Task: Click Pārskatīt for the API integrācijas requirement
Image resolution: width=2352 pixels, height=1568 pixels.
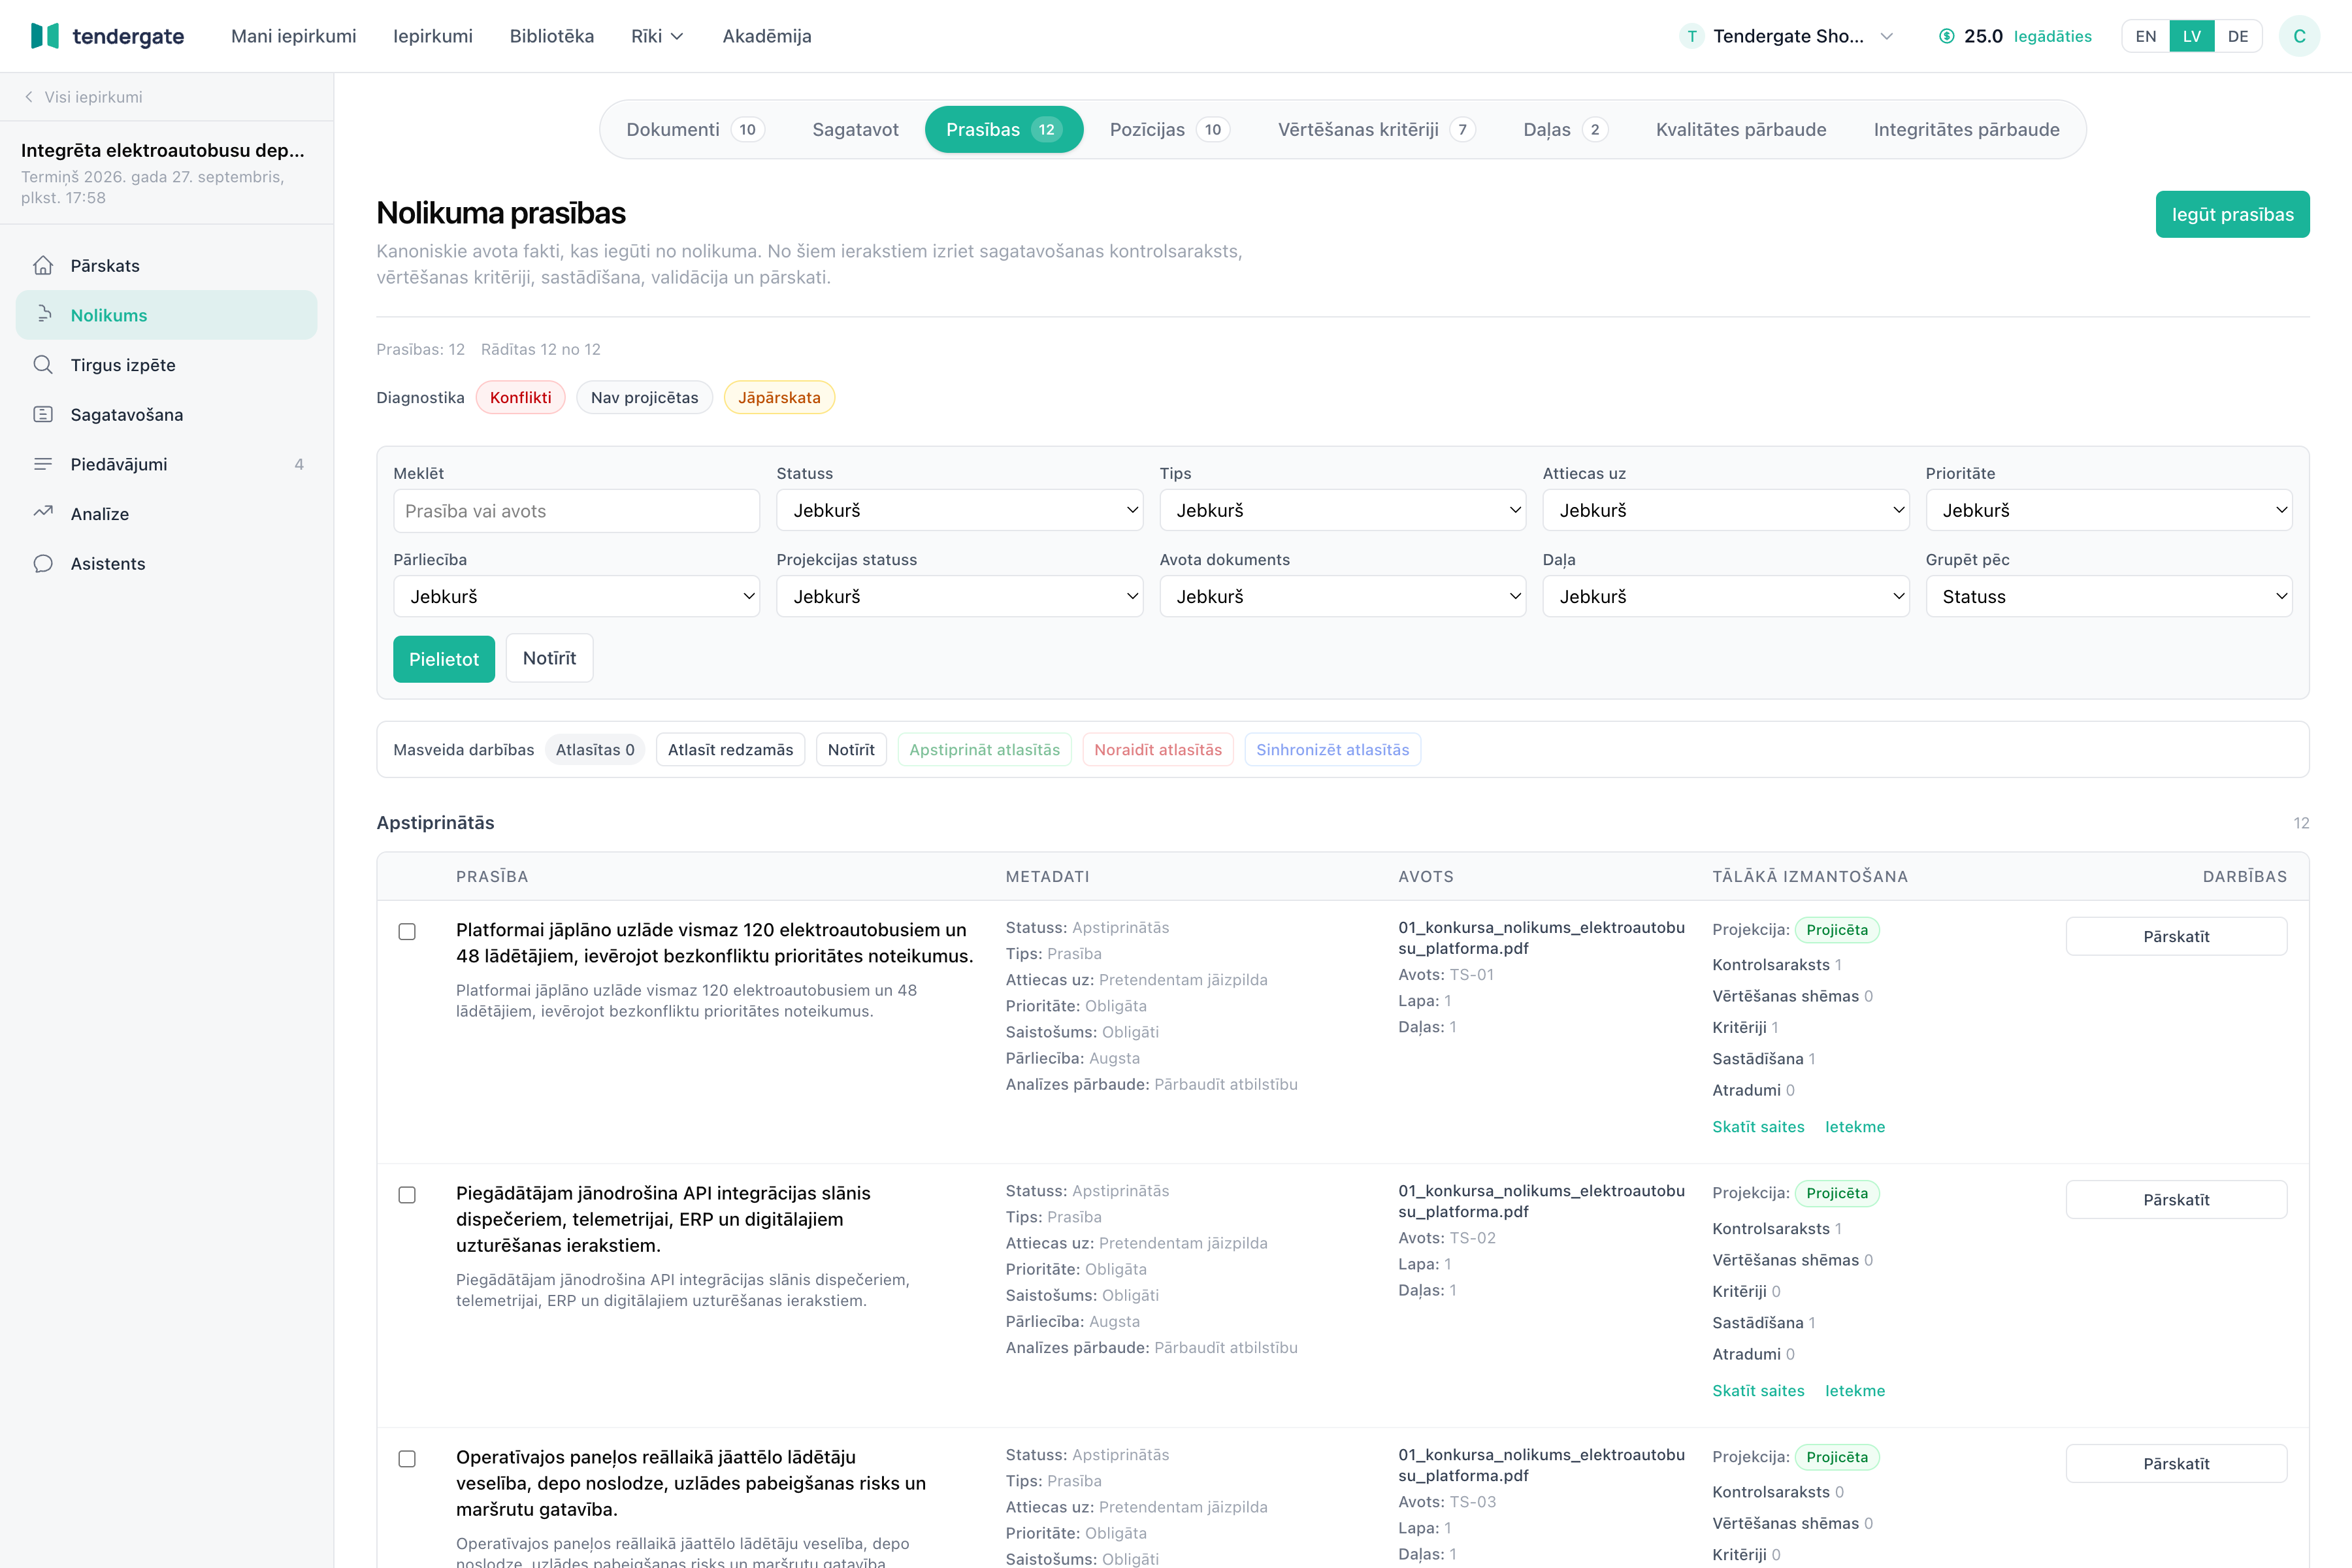Action: coord(2176,1200)
